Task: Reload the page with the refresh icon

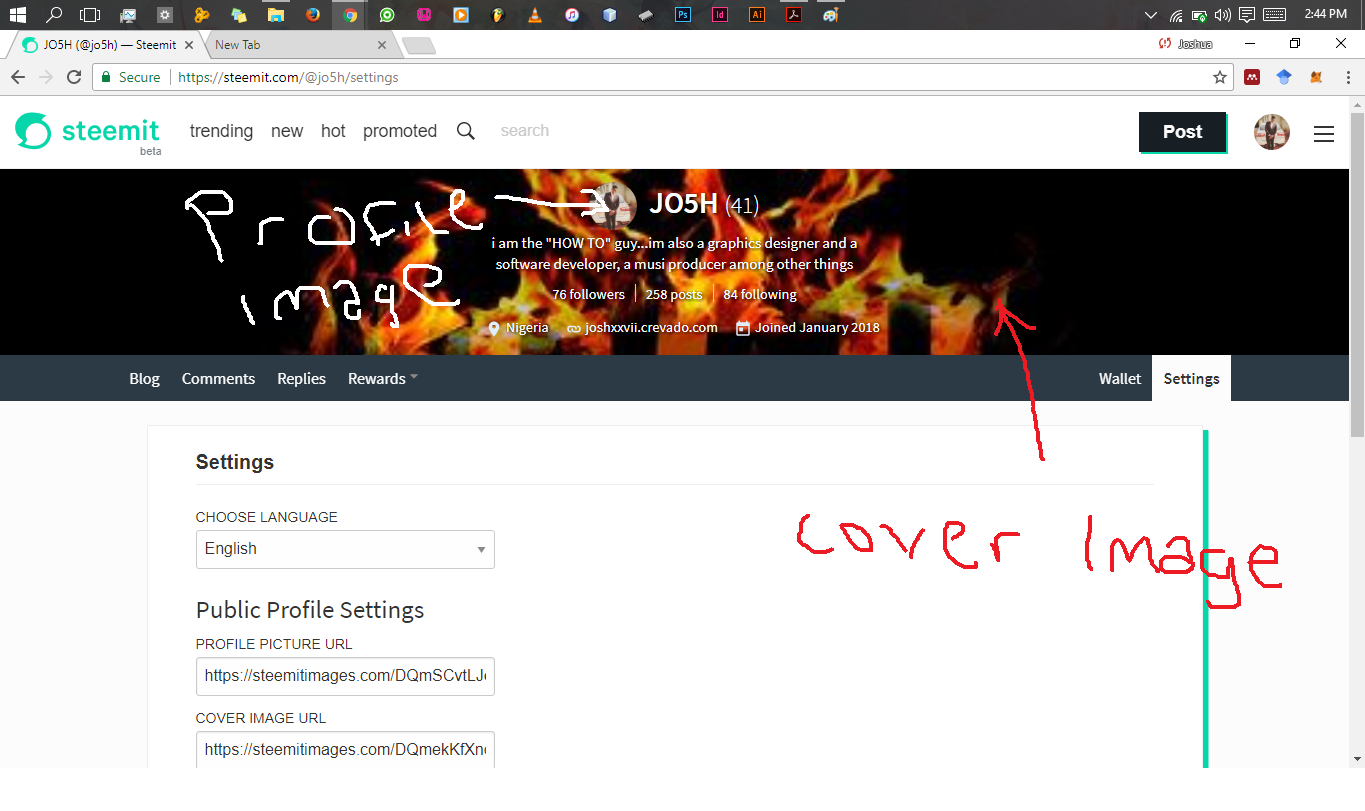Action: point(74,77)
